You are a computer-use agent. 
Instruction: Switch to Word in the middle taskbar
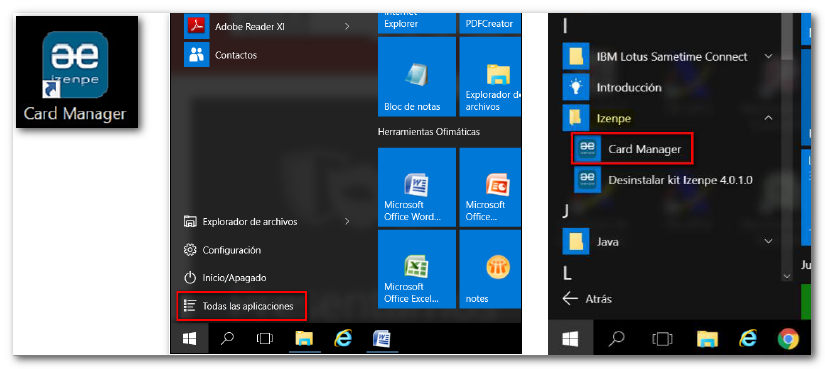click(381, 338)
